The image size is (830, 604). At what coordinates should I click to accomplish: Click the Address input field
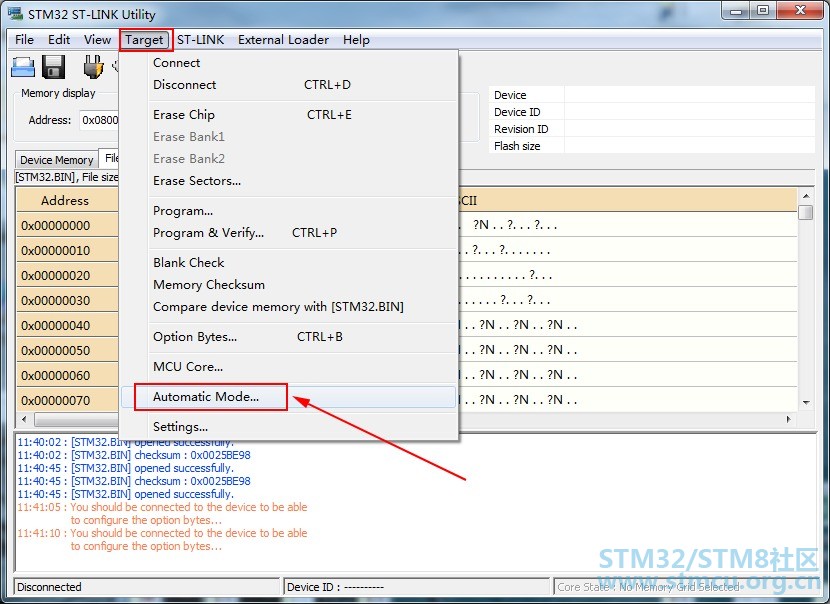pyautogui.click(x=99, y=120)
